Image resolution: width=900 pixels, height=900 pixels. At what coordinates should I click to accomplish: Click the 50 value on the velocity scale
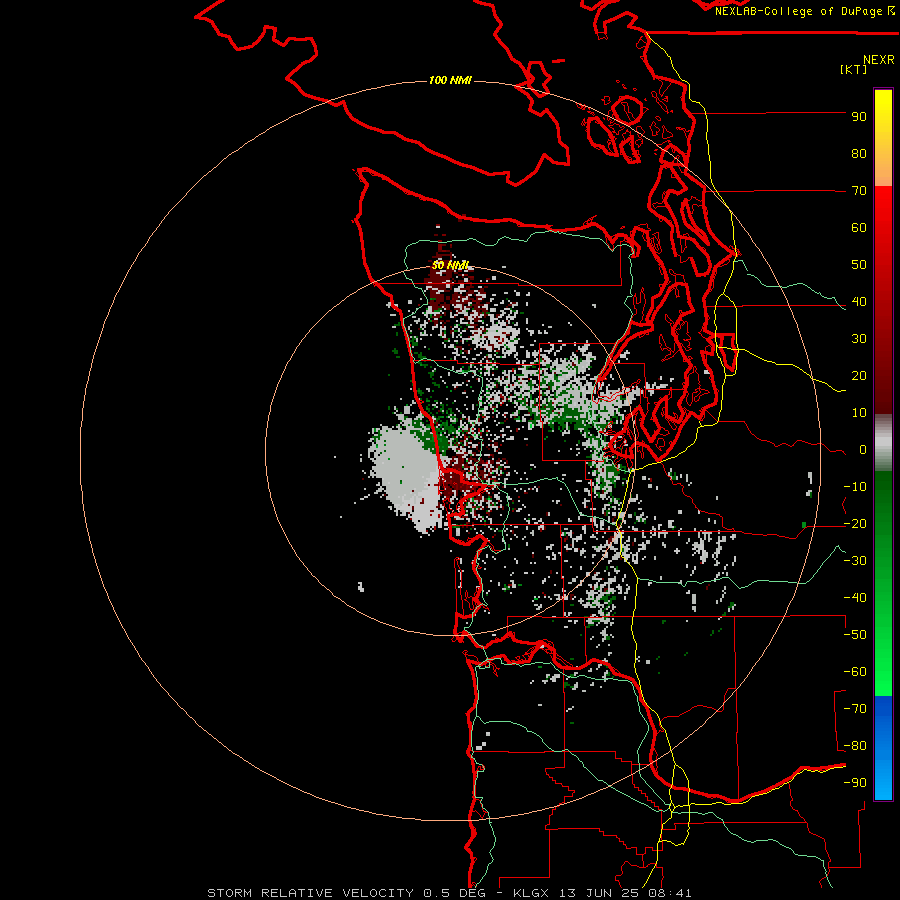click(x=859, y=265)
